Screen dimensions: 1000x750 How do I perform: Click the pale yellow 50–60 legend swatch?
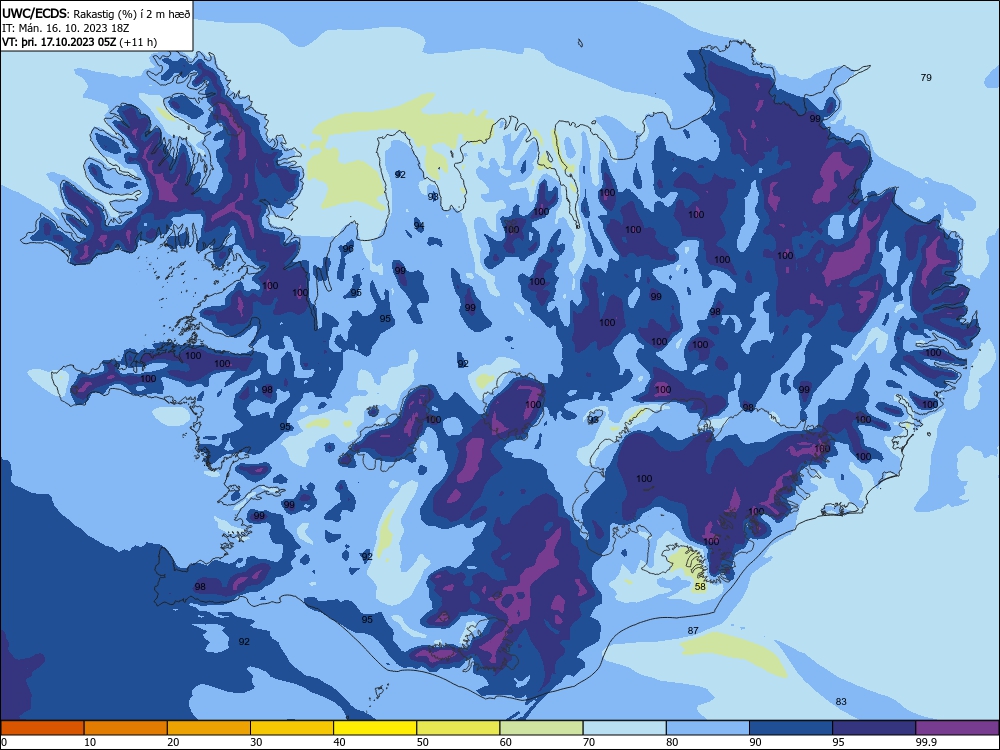[458, 728]
